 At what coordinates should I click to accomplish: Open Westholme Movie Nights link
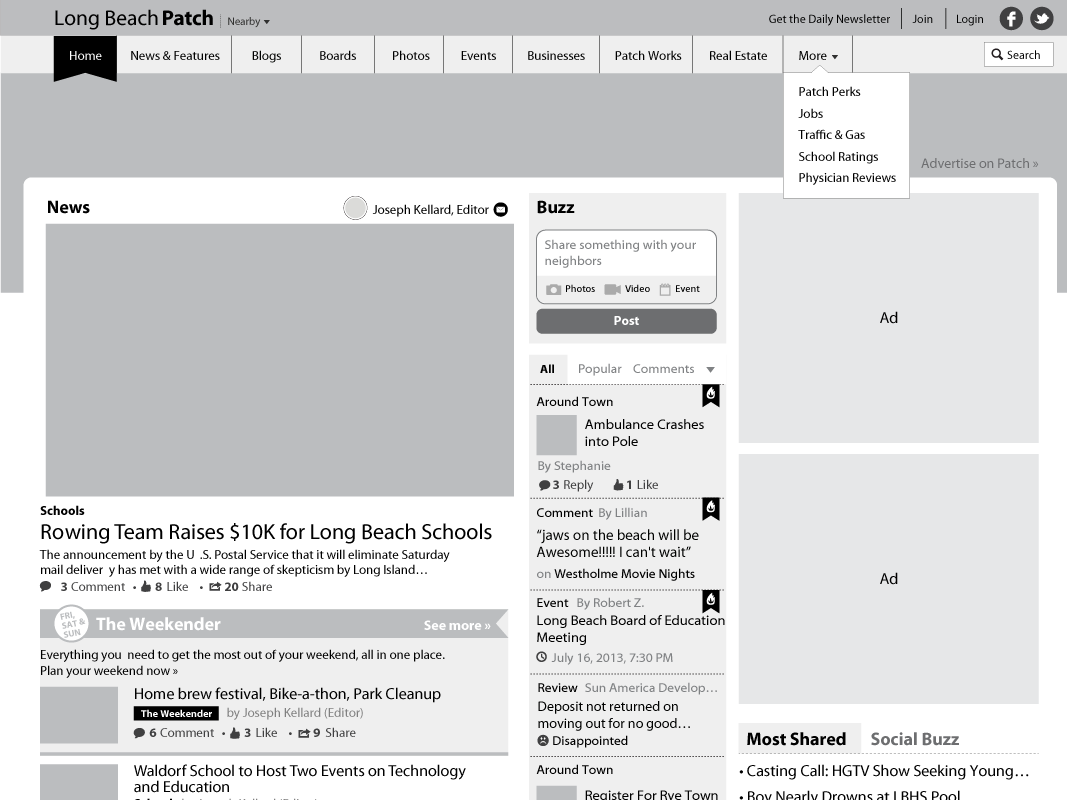[x=624, y=573]
